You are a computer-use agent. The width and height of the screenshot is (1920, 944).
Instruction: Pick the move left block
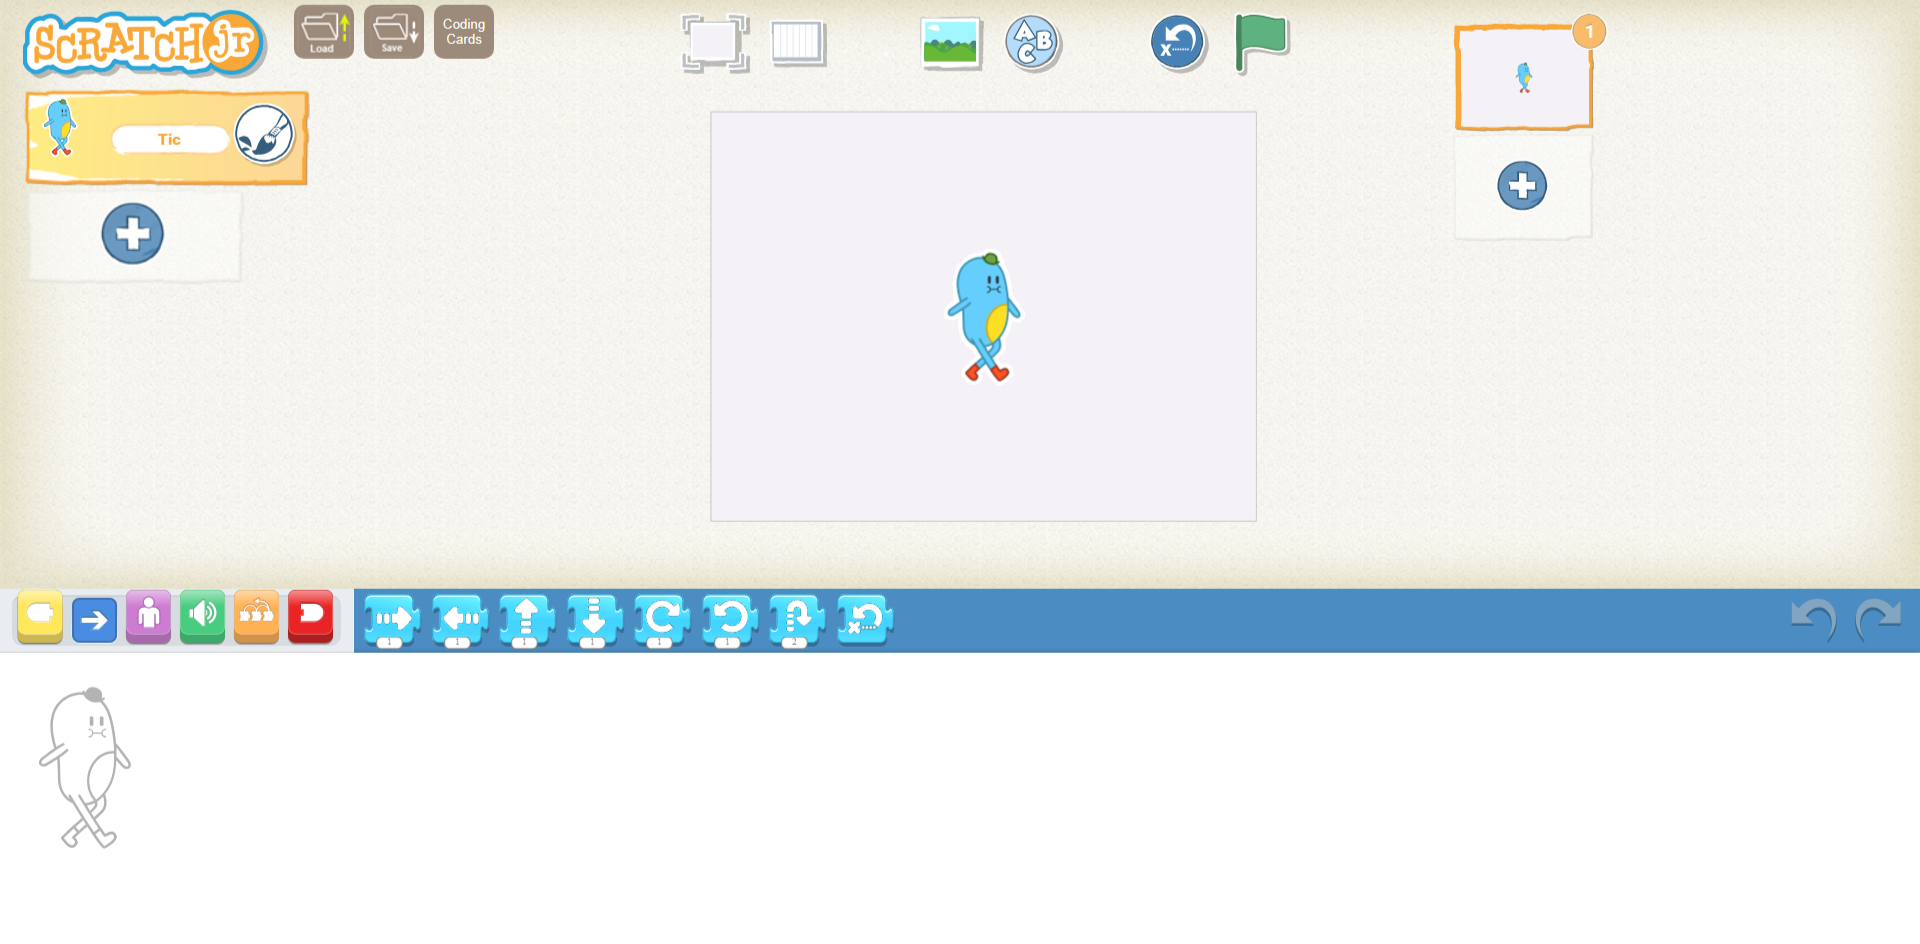(x=459, y=621)
